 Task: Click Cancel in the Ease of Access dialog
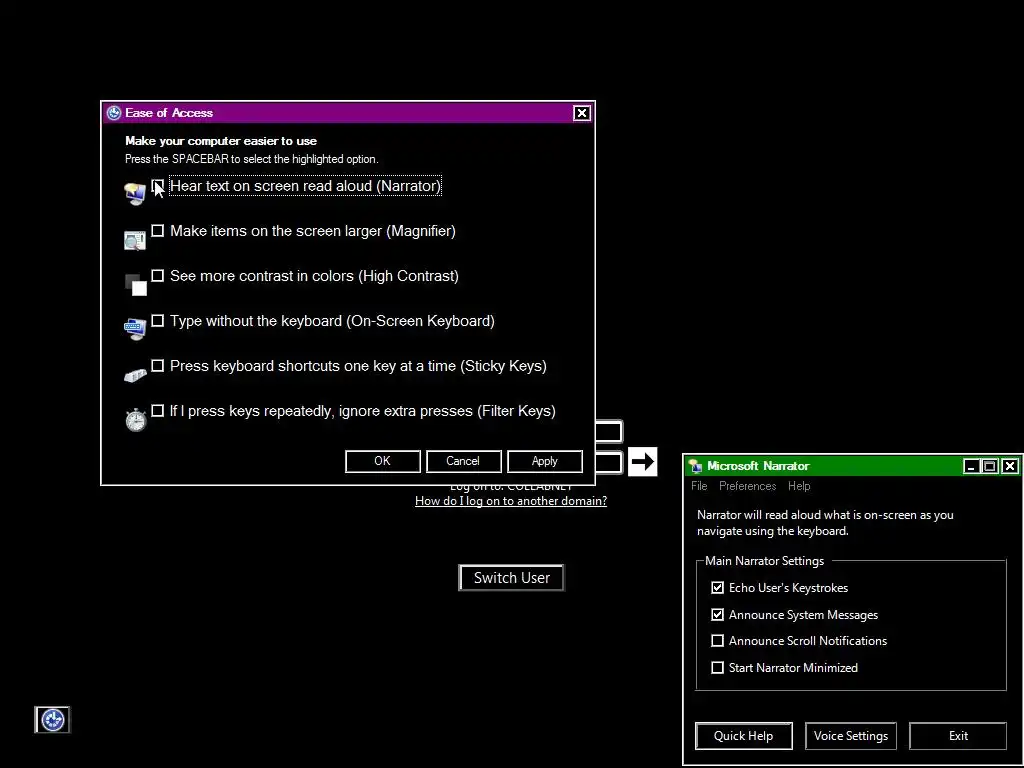463,461
